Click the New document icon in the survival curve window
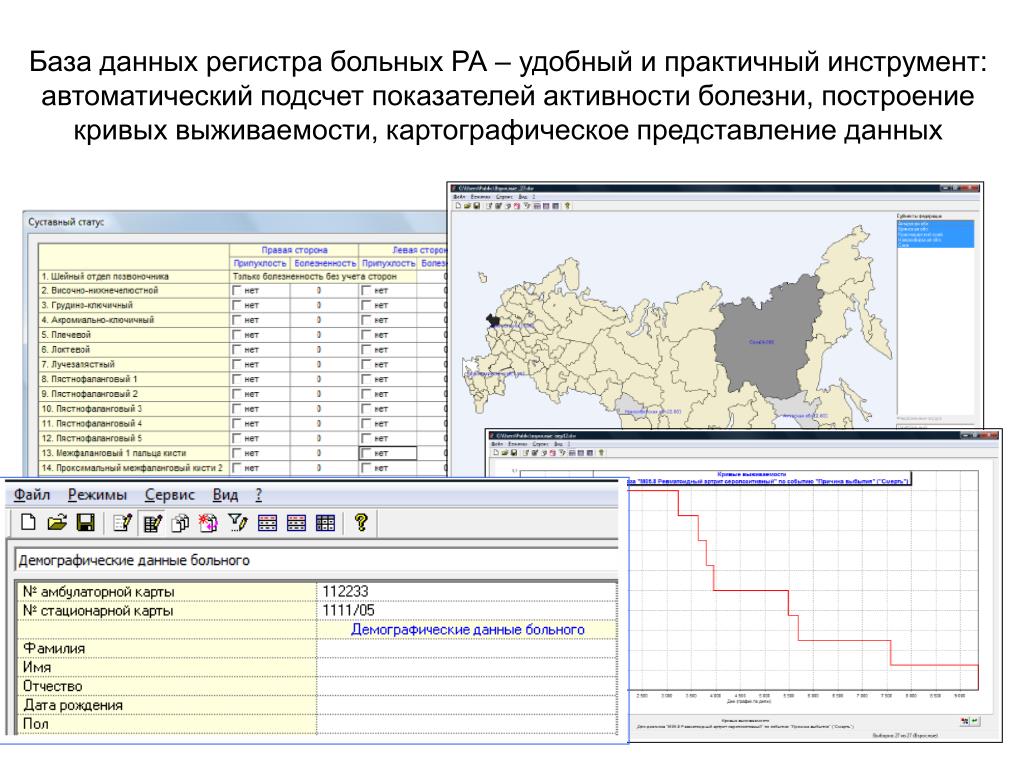 point(496,453)
